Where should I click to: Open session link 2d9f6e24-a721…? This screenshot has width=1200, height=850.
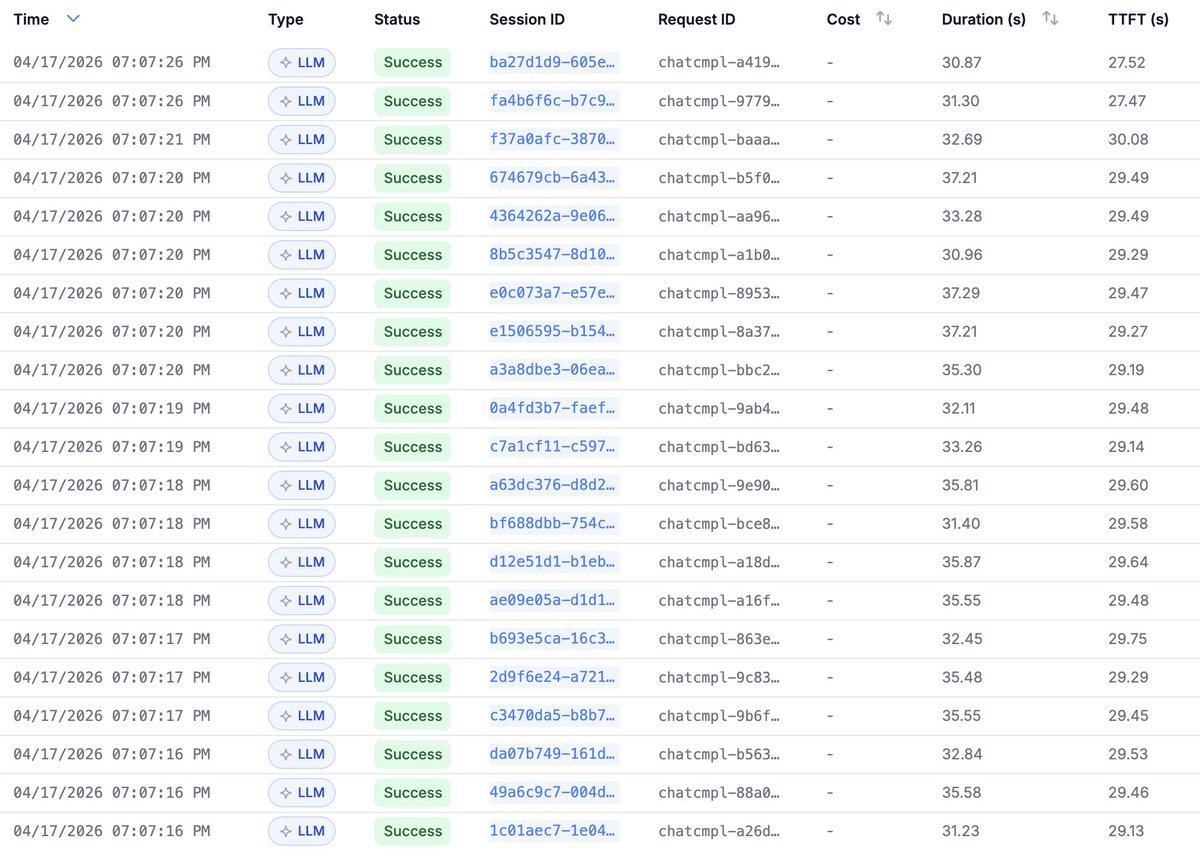(x=554, y=677)
